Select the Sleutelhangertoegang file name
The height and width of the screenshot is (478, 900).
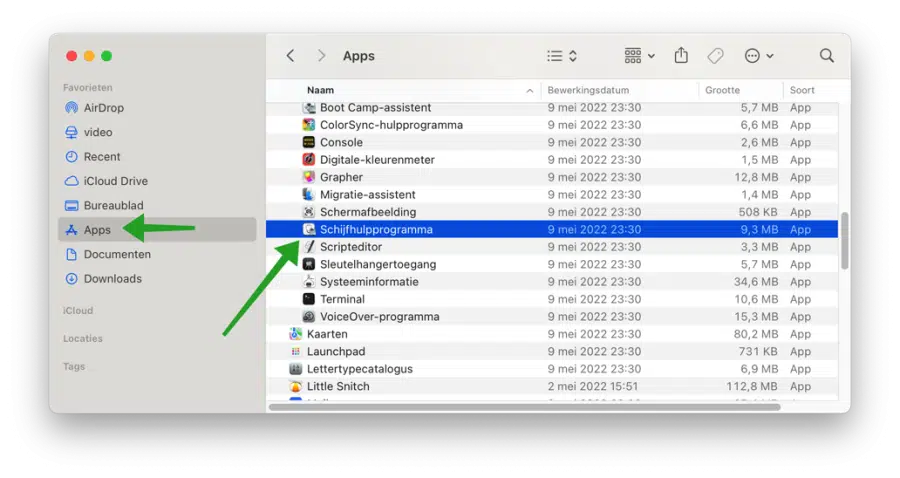click(378, 264)
